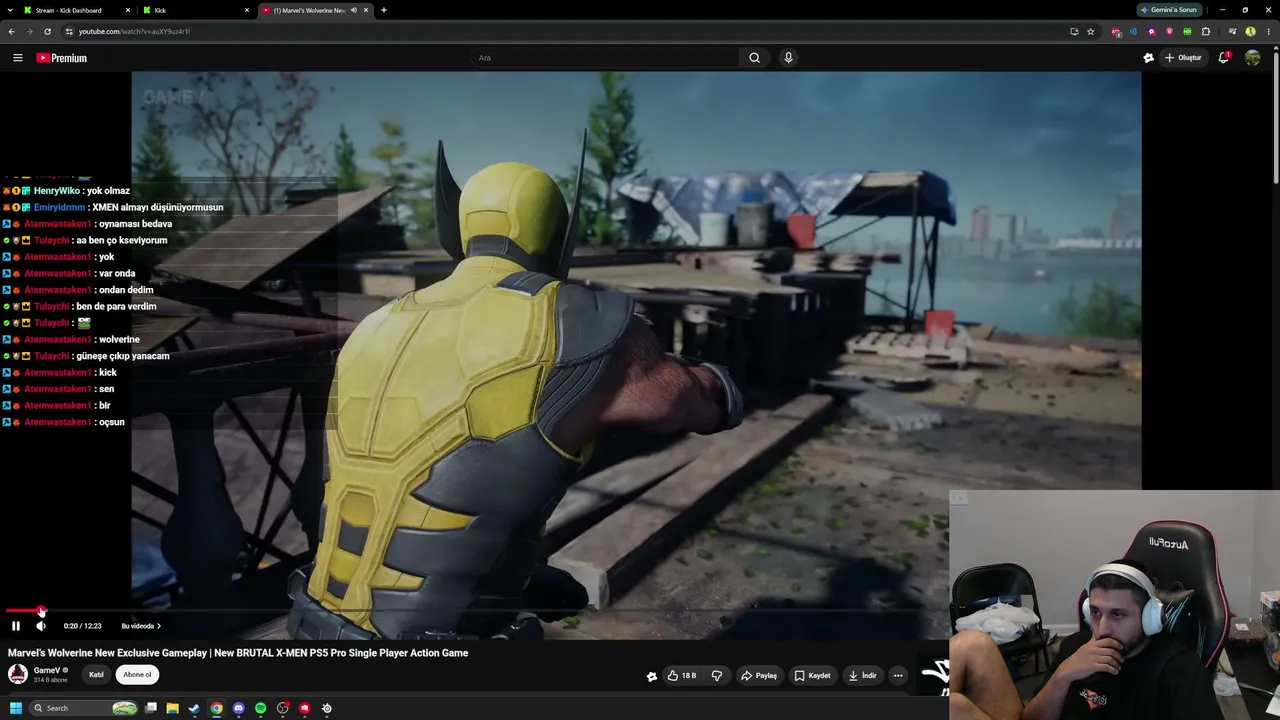Start voice search with microphone icon
Image resolution: width=1280 pixels, height=720 pixels.
tap(788, 58)
